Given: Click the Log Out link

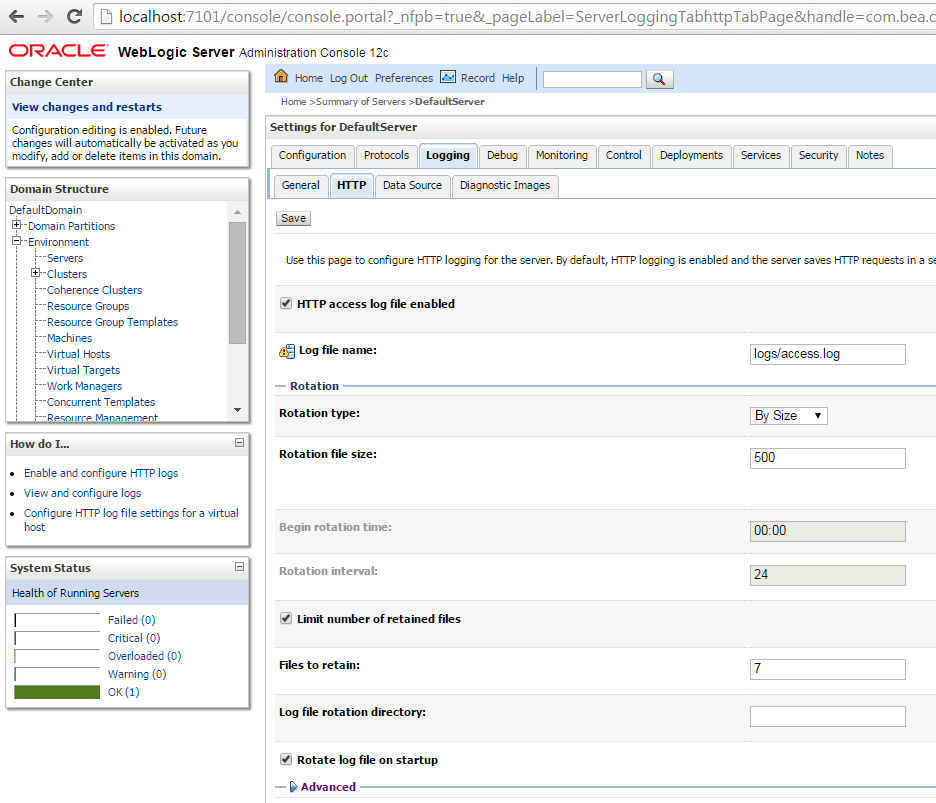Looking at the screenshot, I should (x=349, y=78).
